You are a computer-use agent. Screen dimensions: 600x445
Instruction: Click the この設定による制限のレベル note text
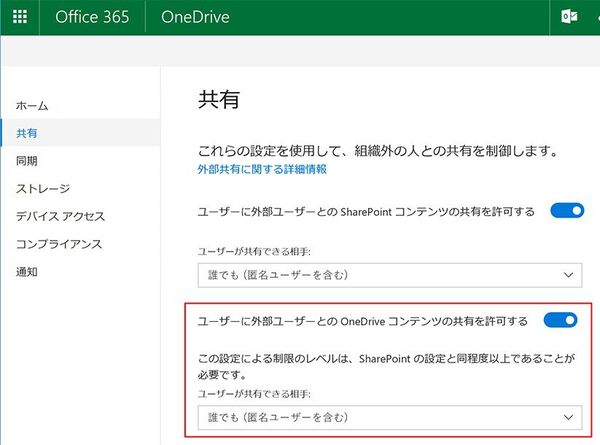(386, 367)
